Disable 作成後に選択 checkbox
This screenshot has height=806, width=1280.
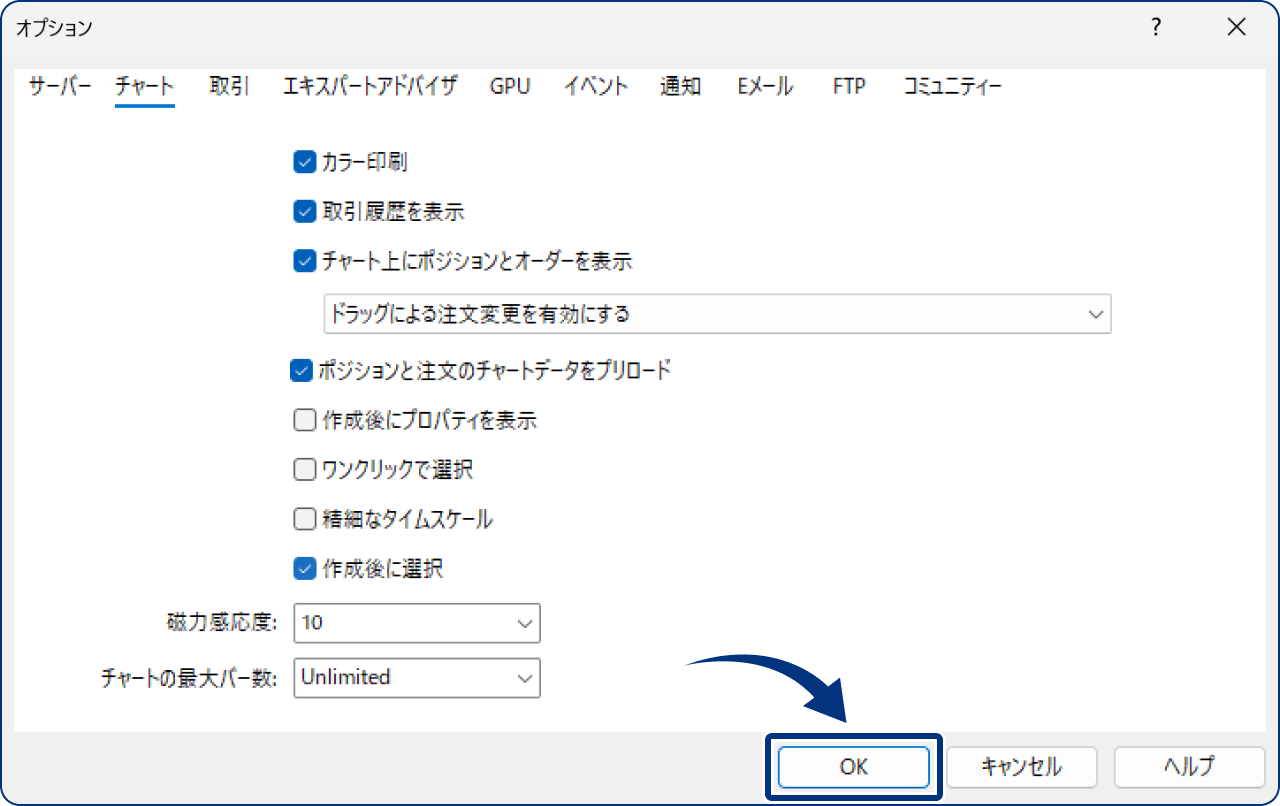click(303, 568)
